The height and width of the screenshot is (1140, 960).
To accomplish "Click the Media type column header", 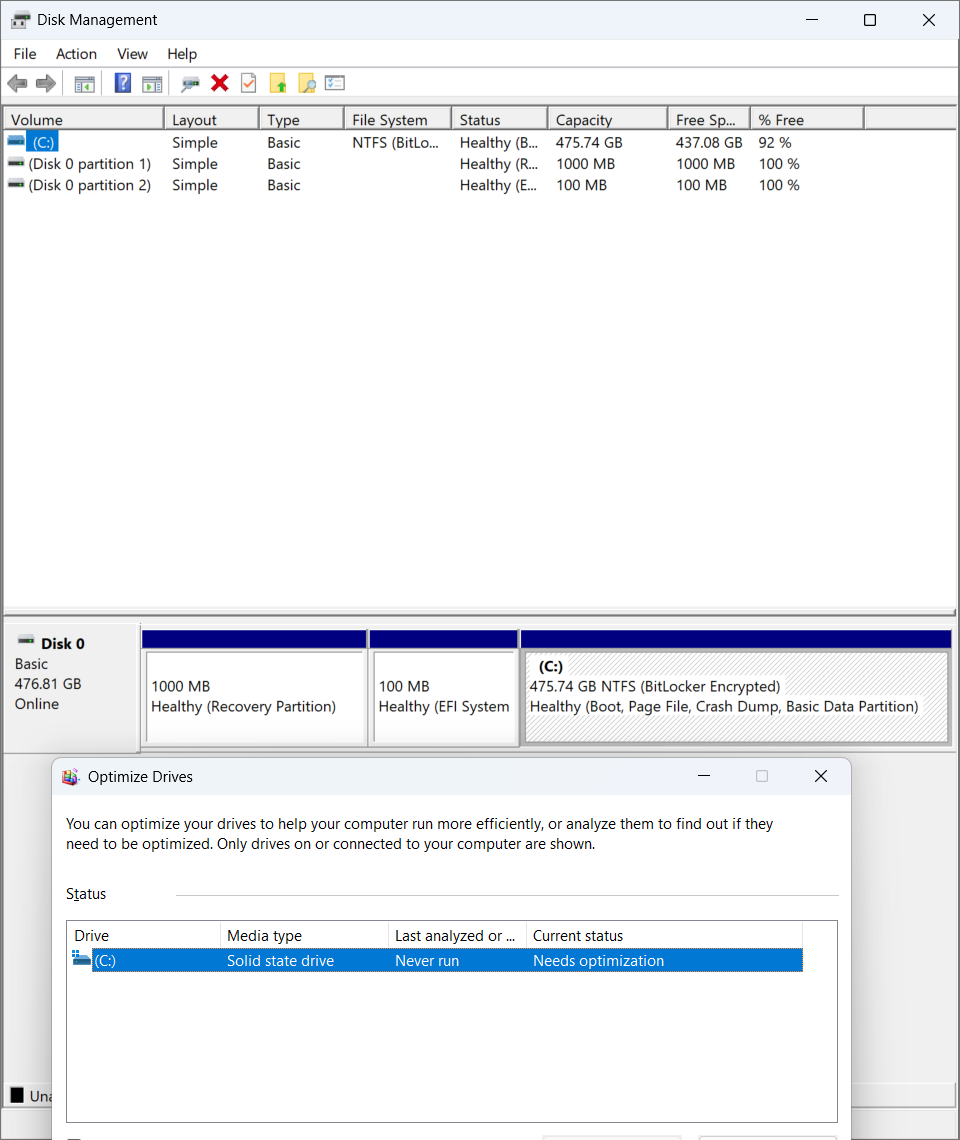I will pos(305,936).
